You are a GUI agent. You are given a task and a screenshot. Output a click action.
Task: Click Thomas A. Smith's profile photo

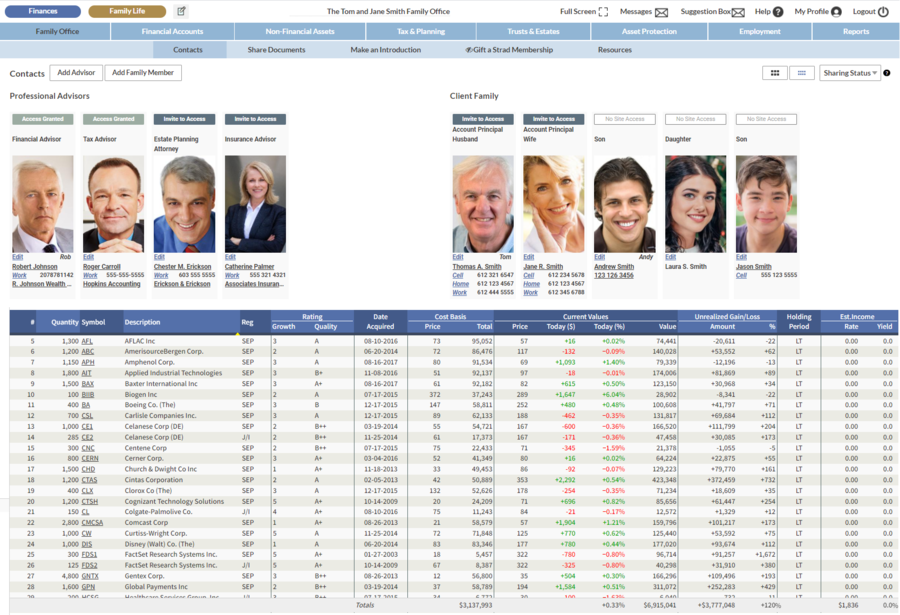click(x=483, y=203)
